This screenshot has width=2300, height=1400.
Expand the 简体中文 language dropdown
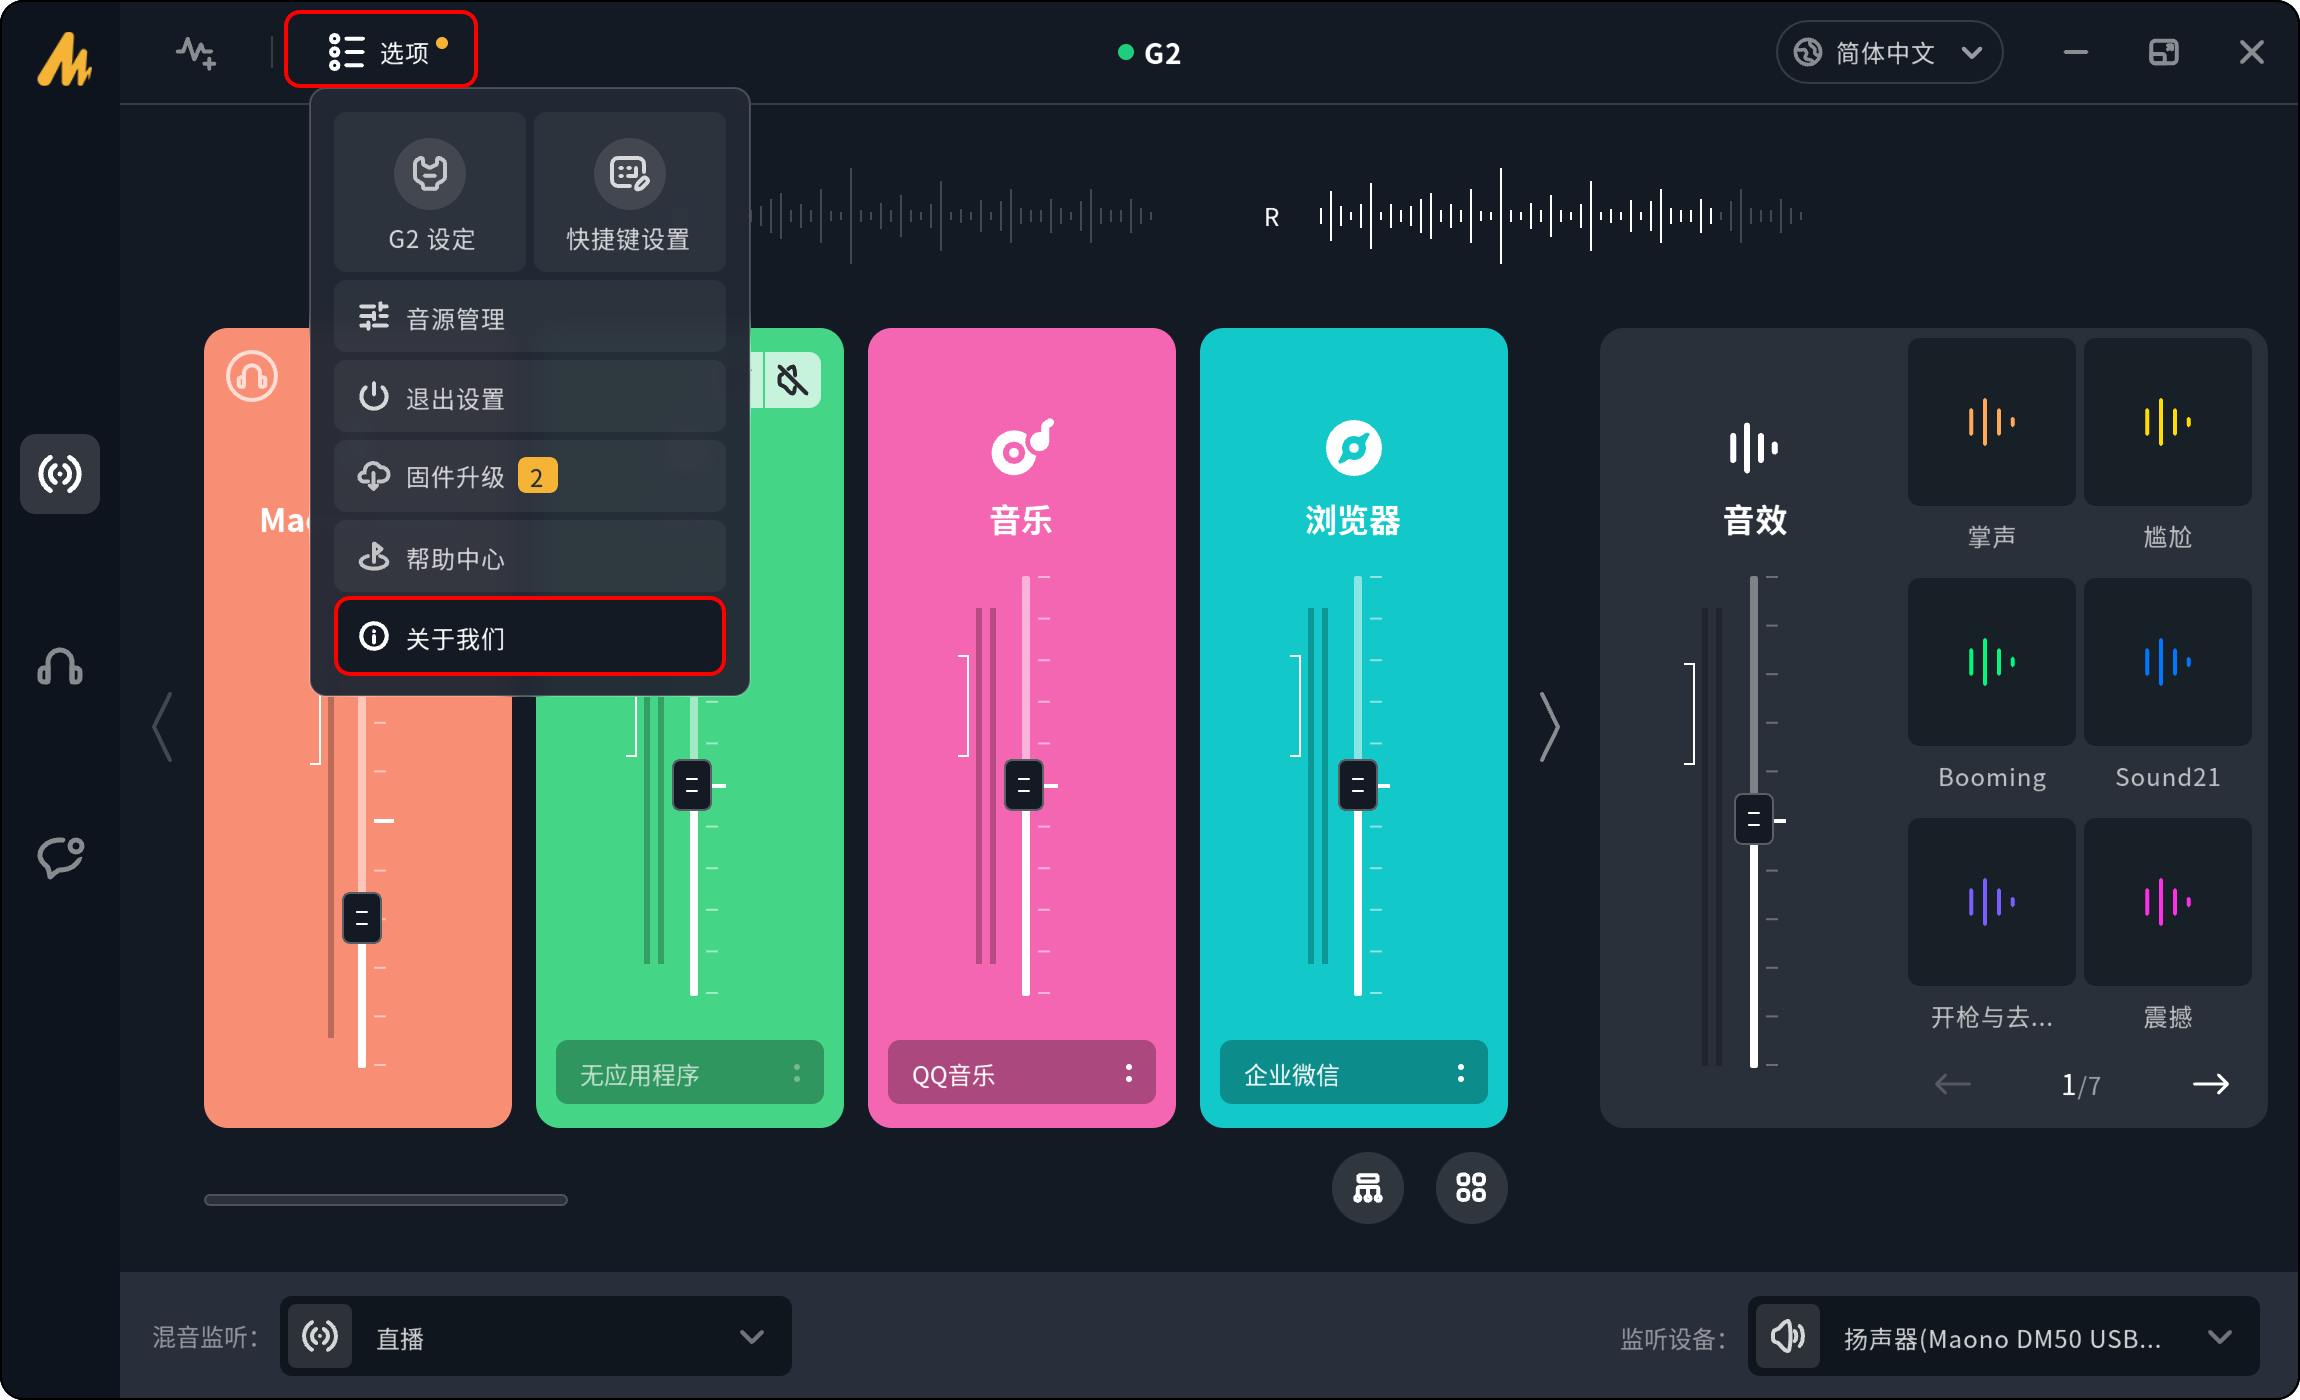coord(1889,52)
